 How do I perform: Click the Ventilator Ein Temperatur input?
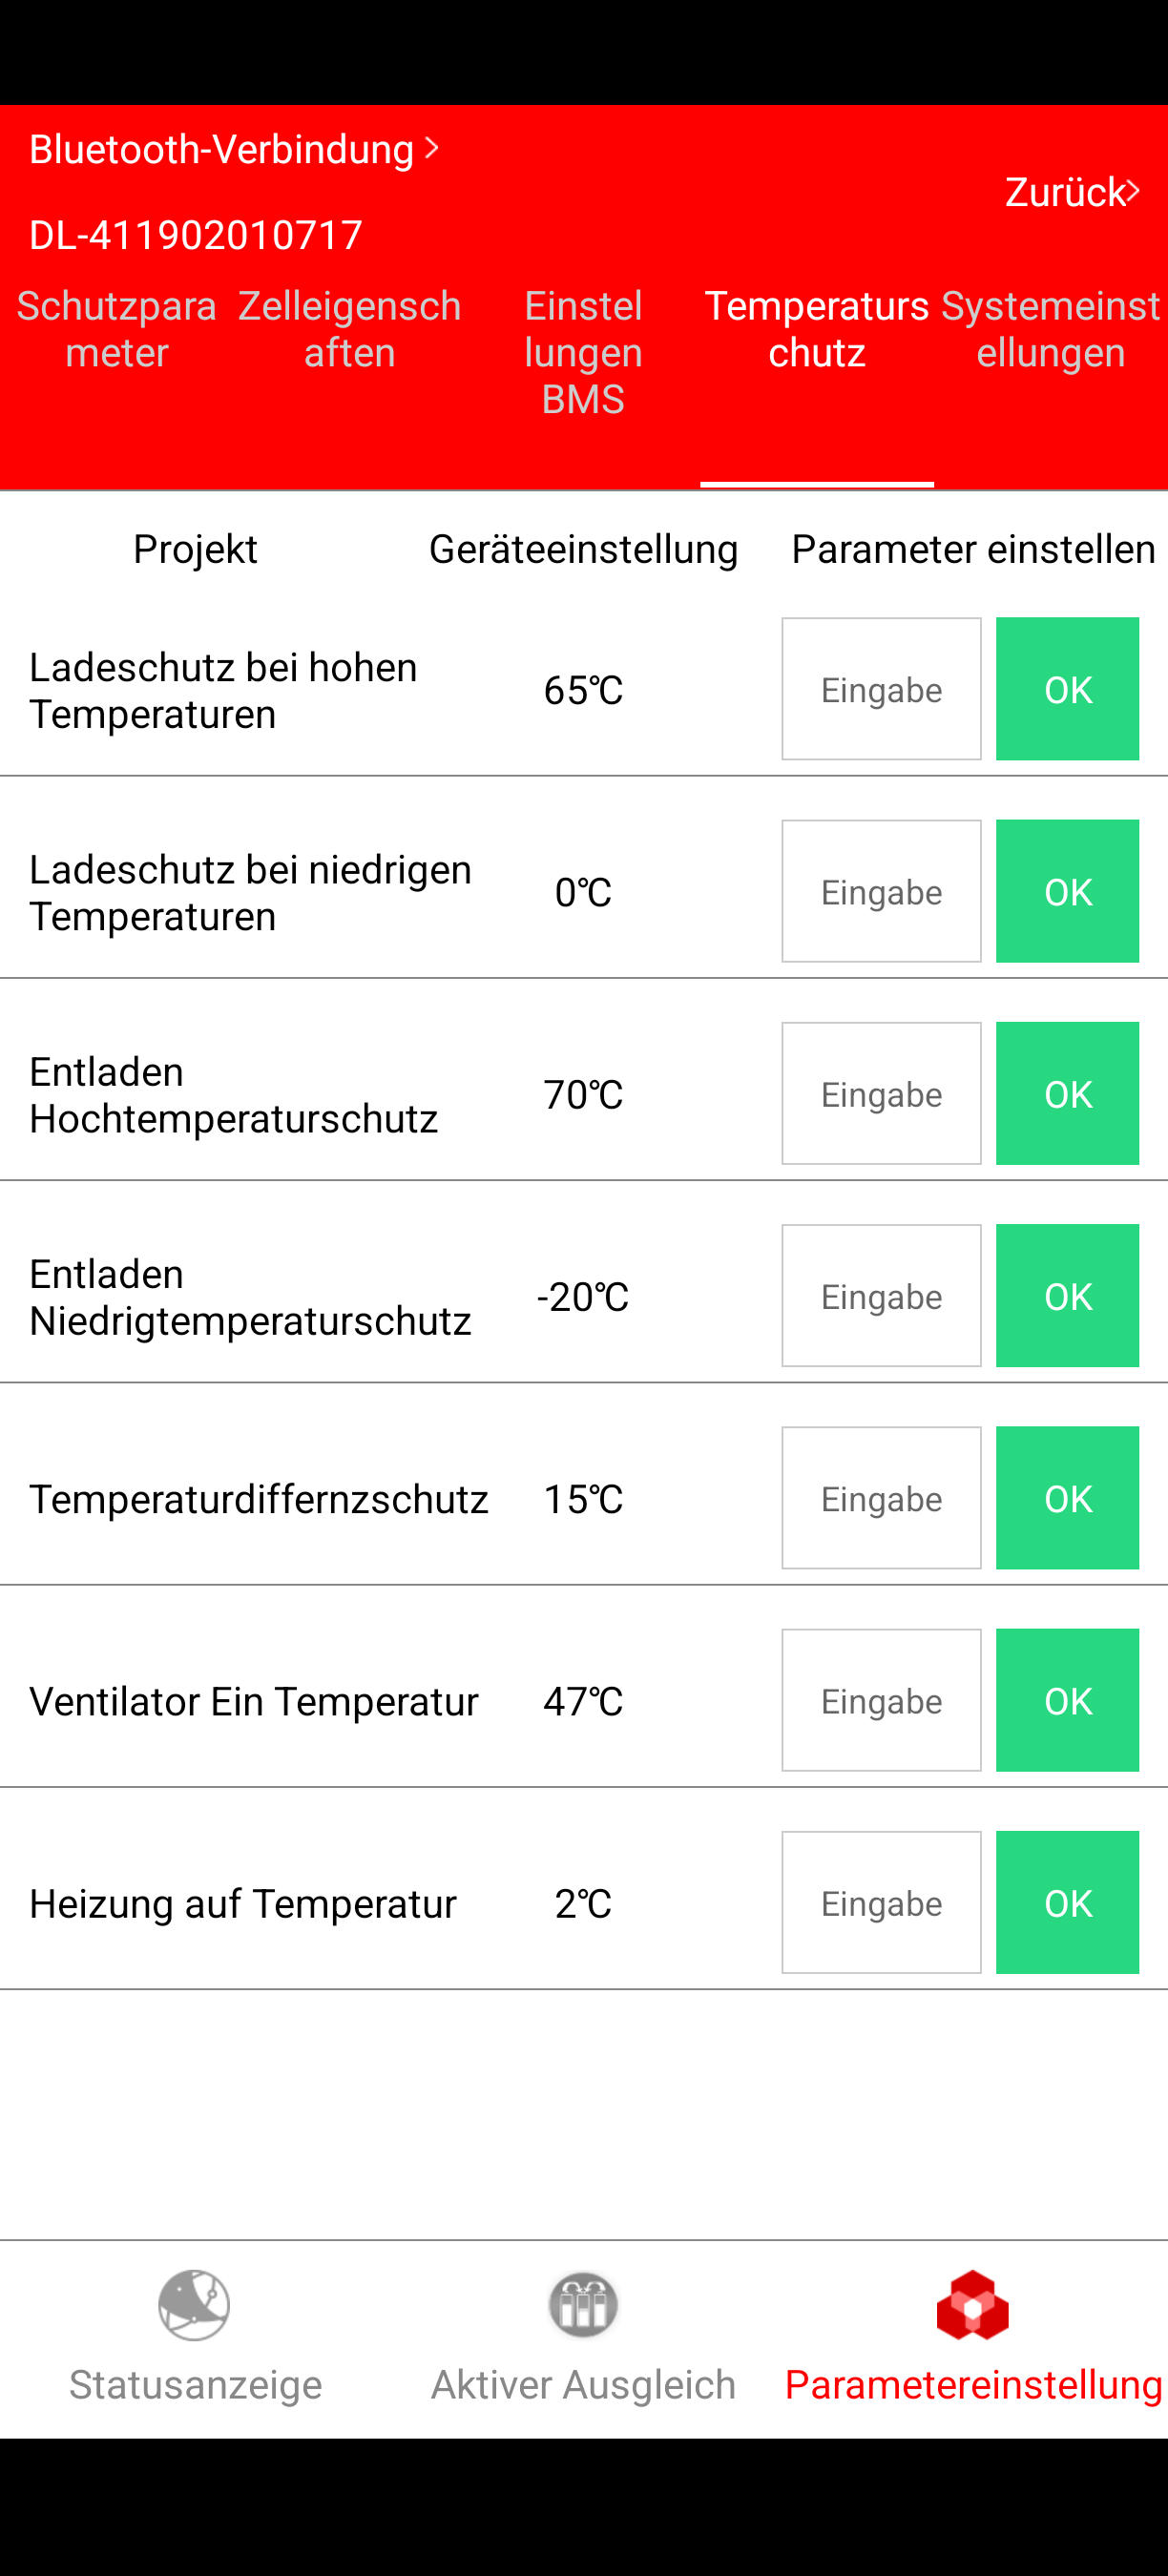(881, 1700)
